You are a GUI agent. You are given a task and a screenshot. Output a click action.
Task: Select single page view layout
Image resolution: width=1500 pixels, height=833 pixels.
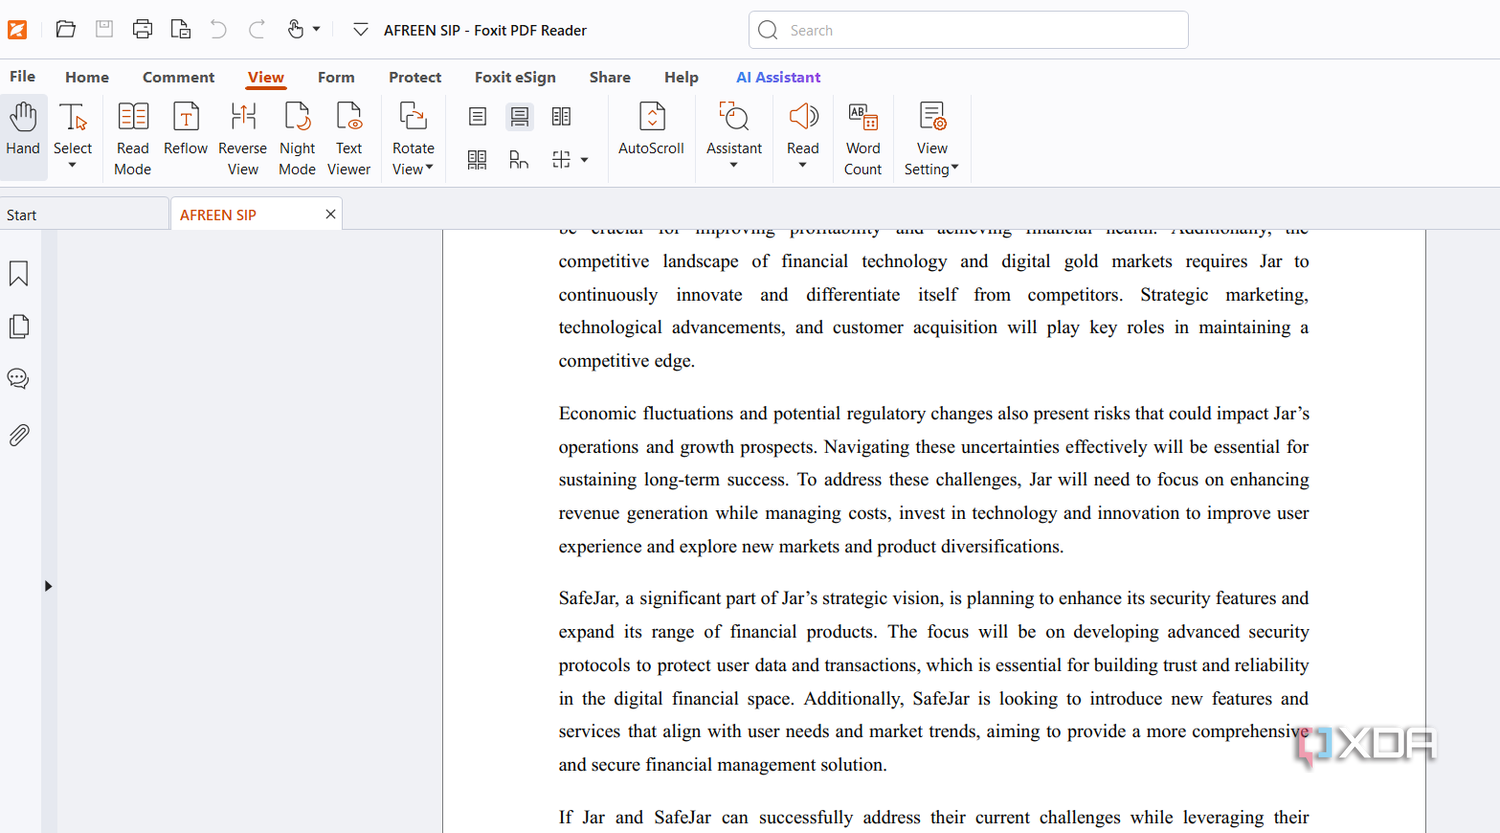pos(477,117)
